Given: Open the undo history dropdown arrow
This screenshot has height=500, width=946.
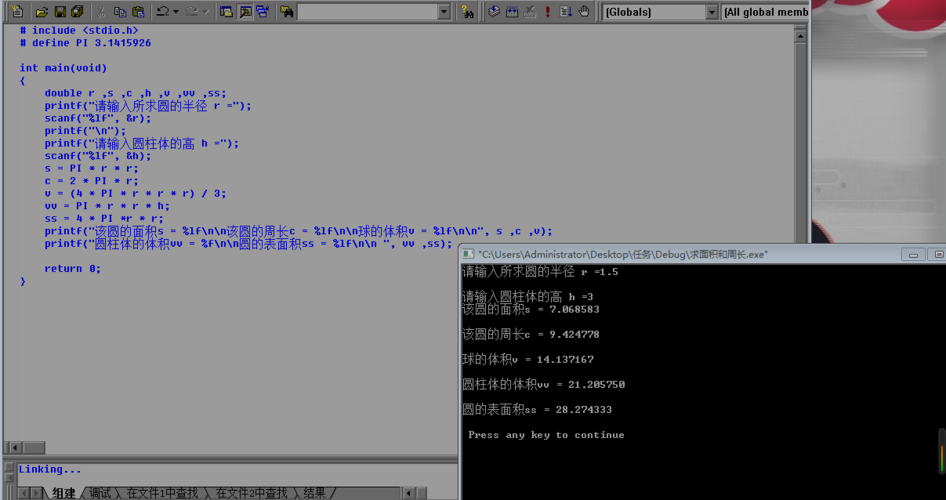Looking at the screenshot, I should pyautogui.click(x=176, y=11).
